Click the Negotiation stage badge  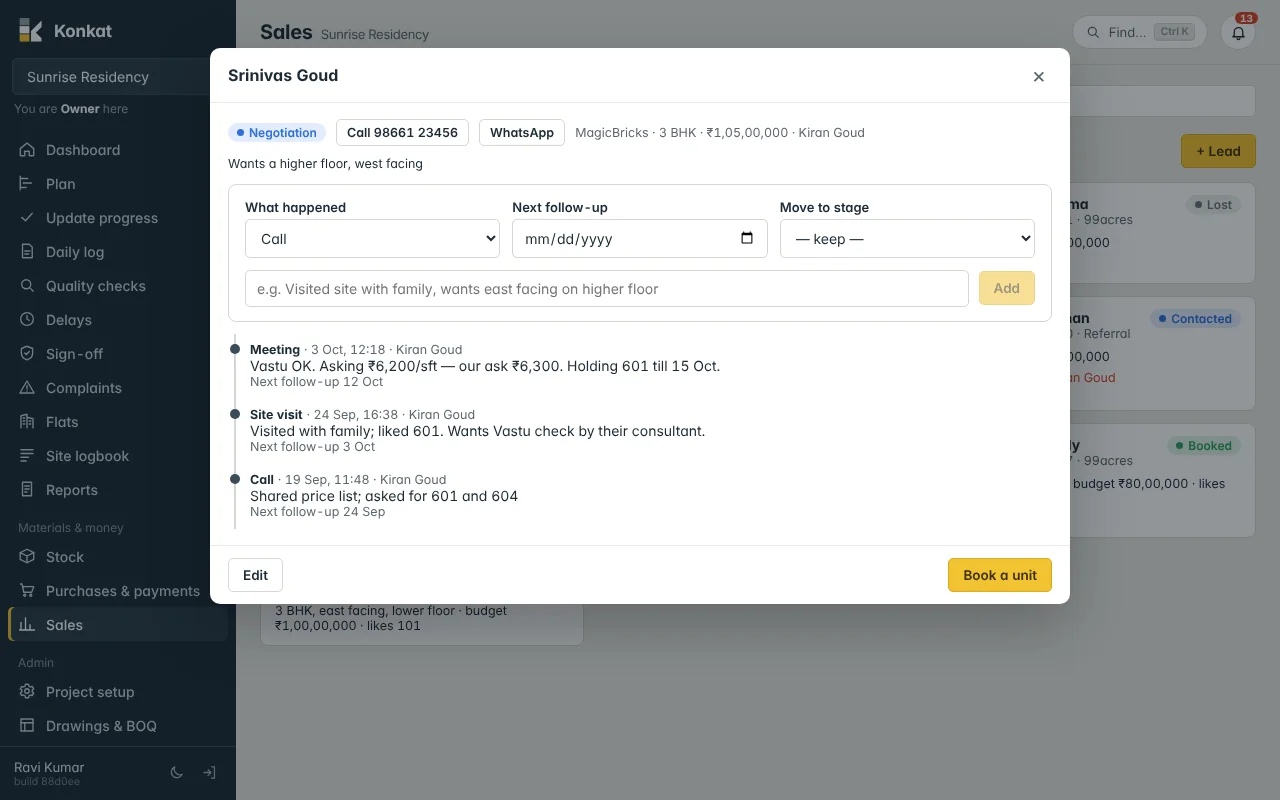[277, 132]
